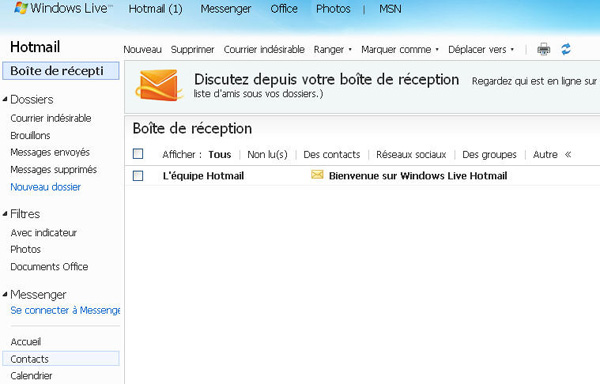Open the Déplacer vers dropdown
600x384 pixels.
[x=481, y=49]
